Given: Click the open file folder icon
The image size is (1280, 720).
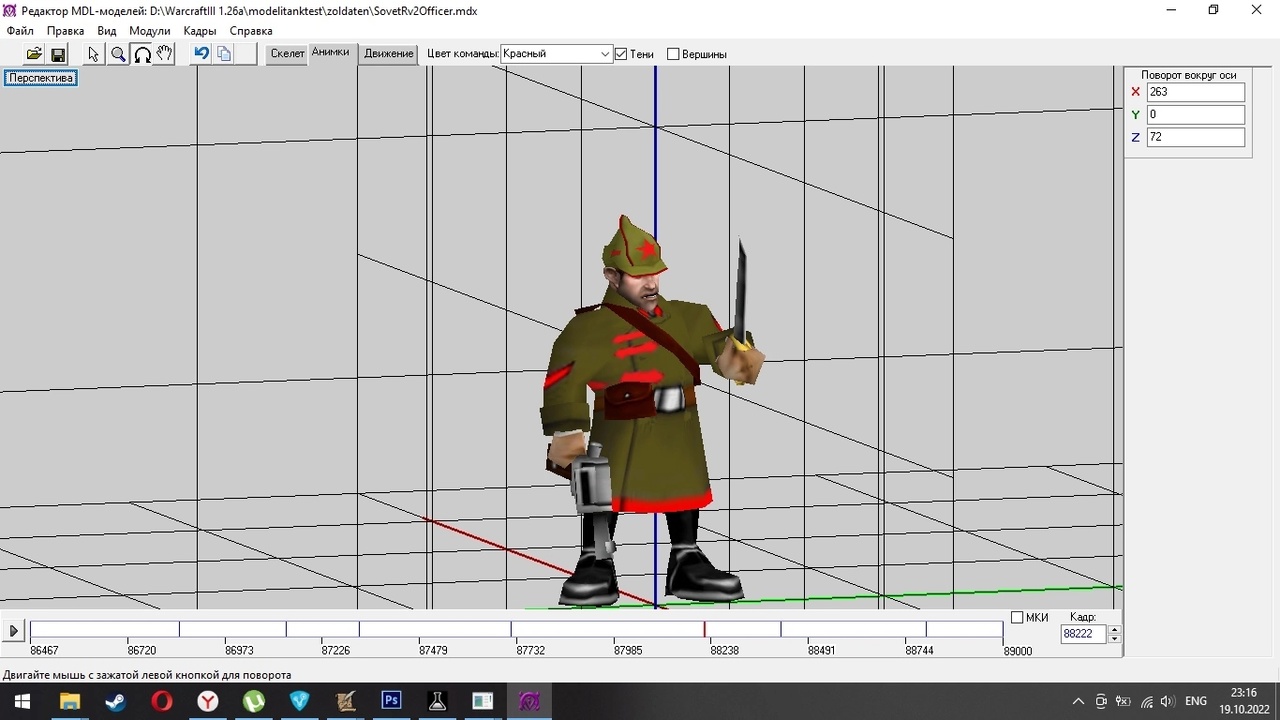Looking at the screenshot, I should (34, 54).
